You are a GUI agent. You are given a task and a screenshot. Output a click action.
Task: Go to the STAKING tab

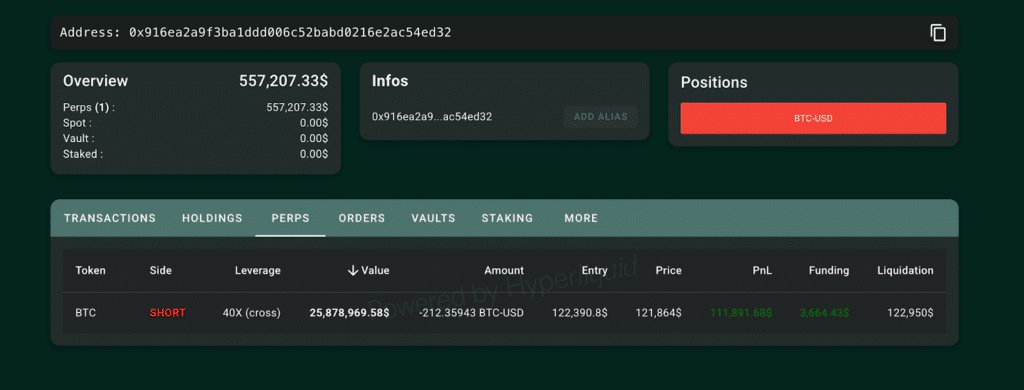pyautogui.click(x=507, y=218)
